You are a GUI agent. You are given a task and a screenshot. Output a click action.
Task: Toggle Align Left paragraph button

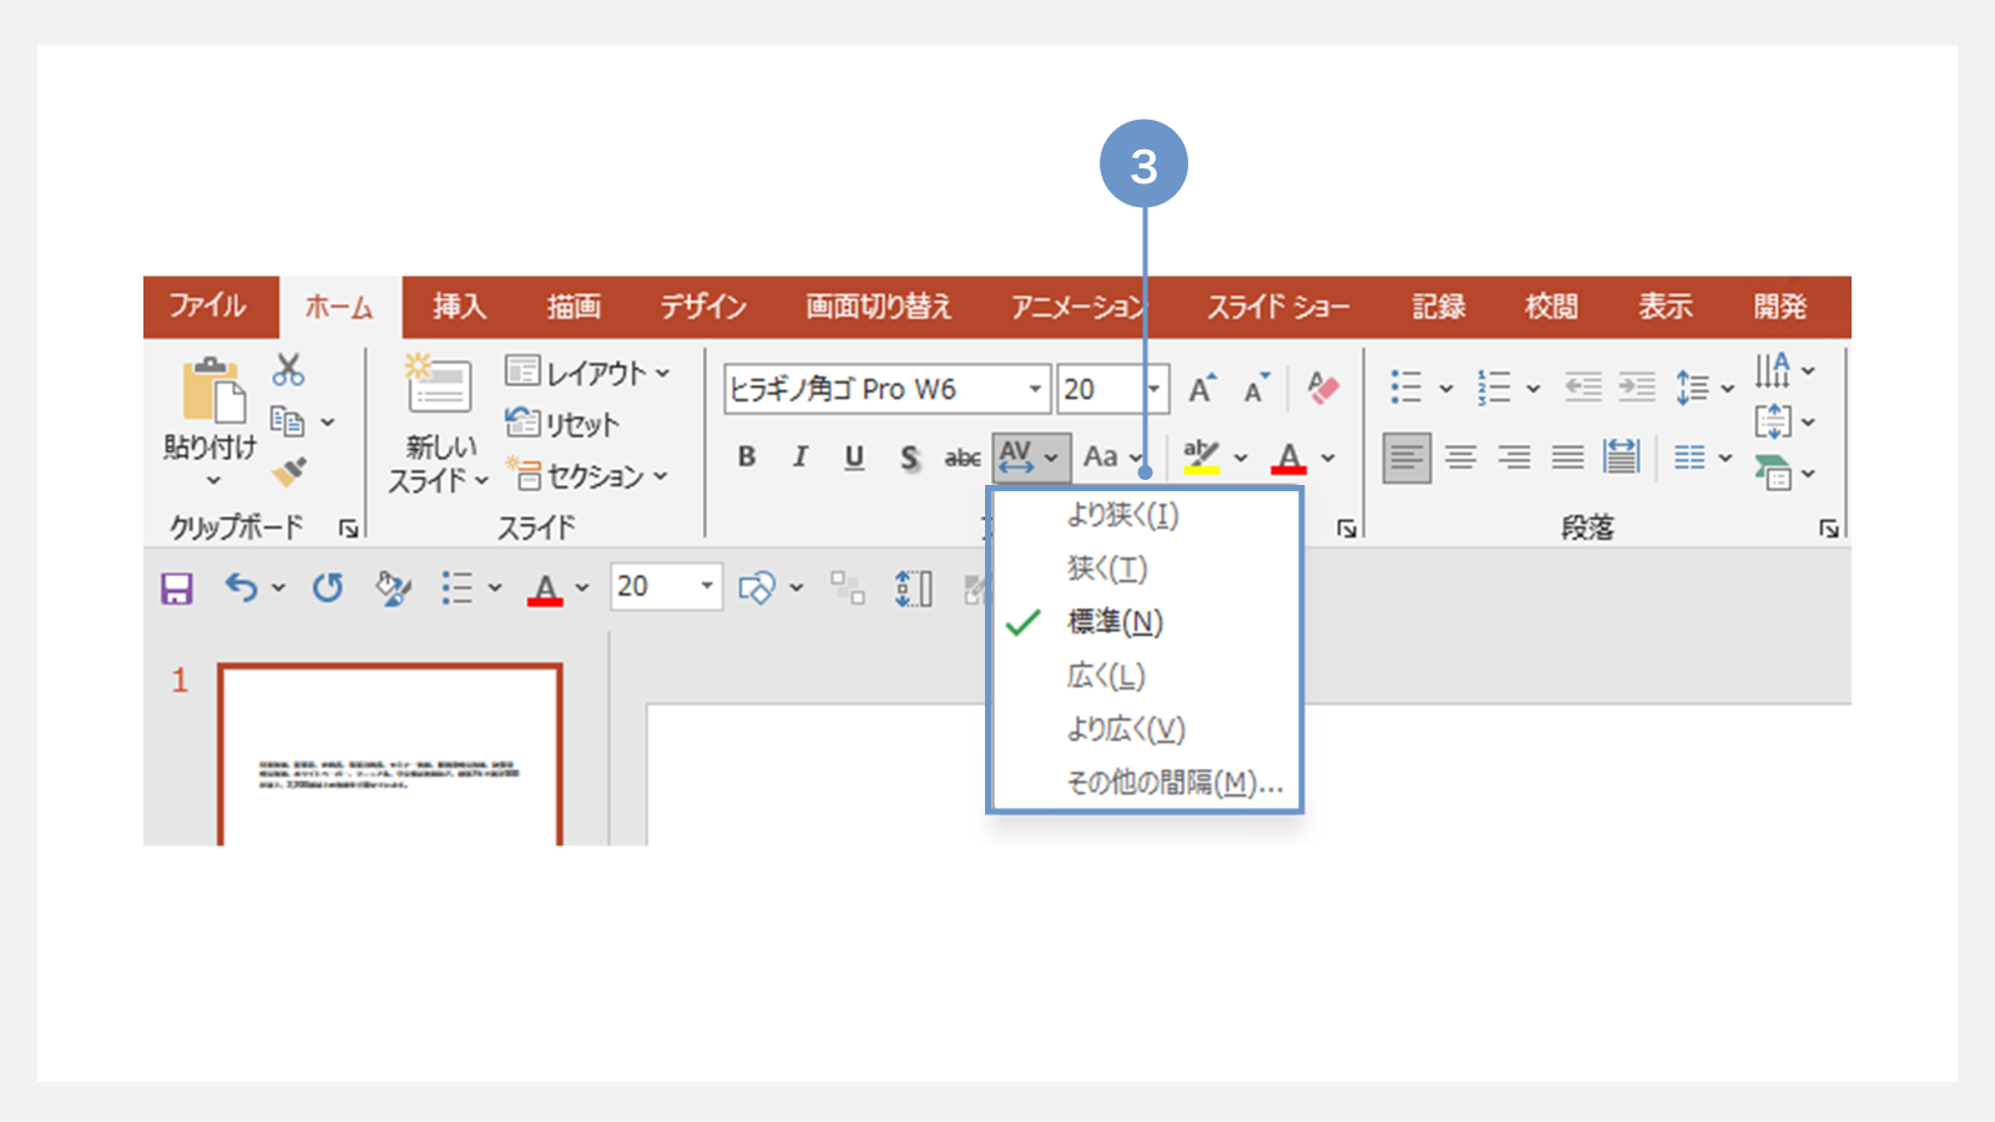pyautogui.click(x=1406, y=458)
